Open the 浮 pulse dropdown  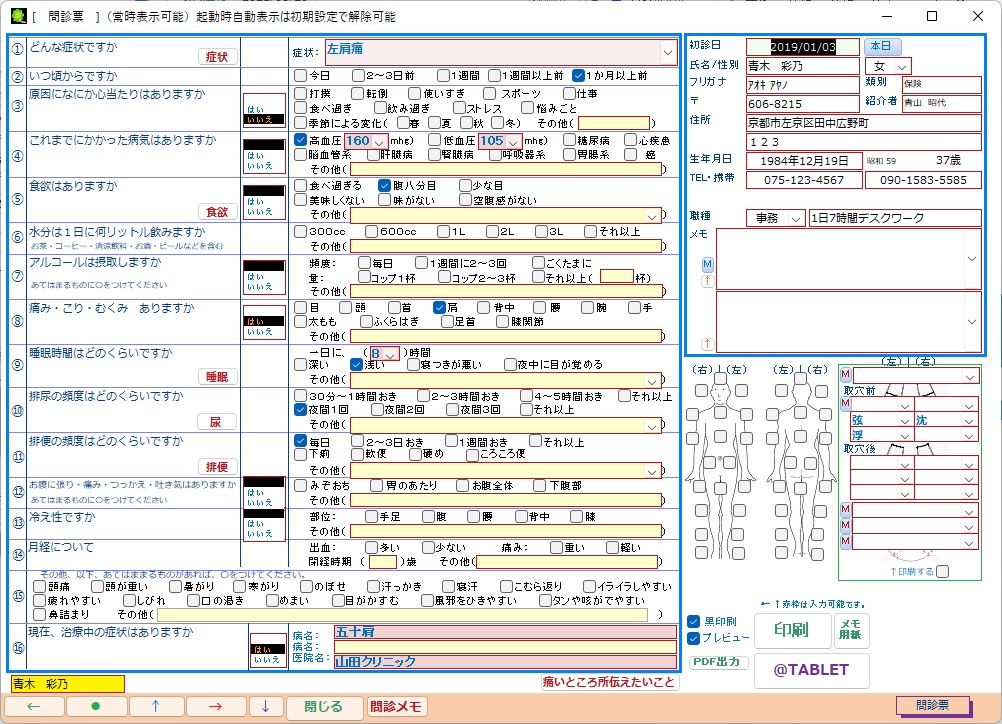coord(904,435)
